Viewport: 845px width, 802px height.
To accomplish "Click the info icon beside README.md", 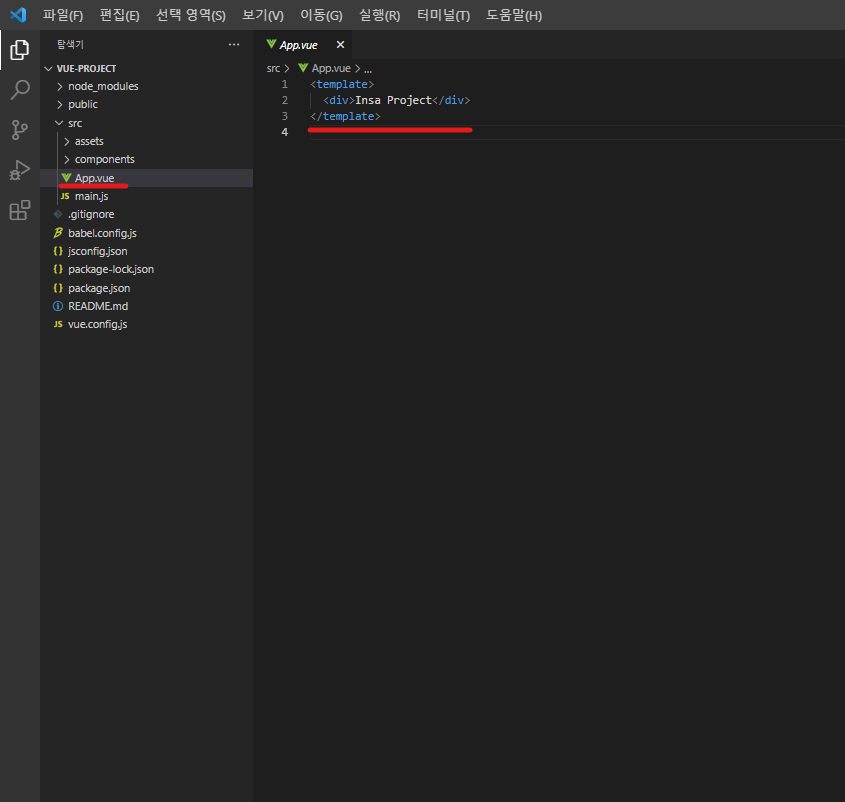I will click(58, 306).
